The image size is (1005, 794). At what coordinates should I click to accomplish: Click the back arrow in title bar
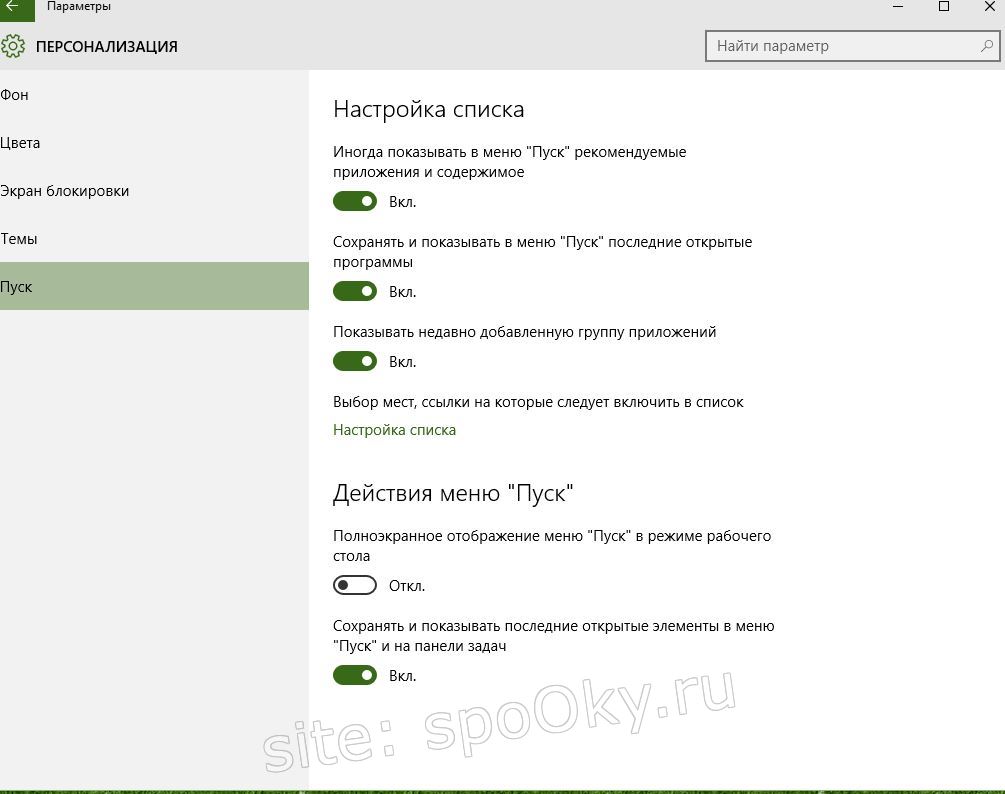[14, 8]
